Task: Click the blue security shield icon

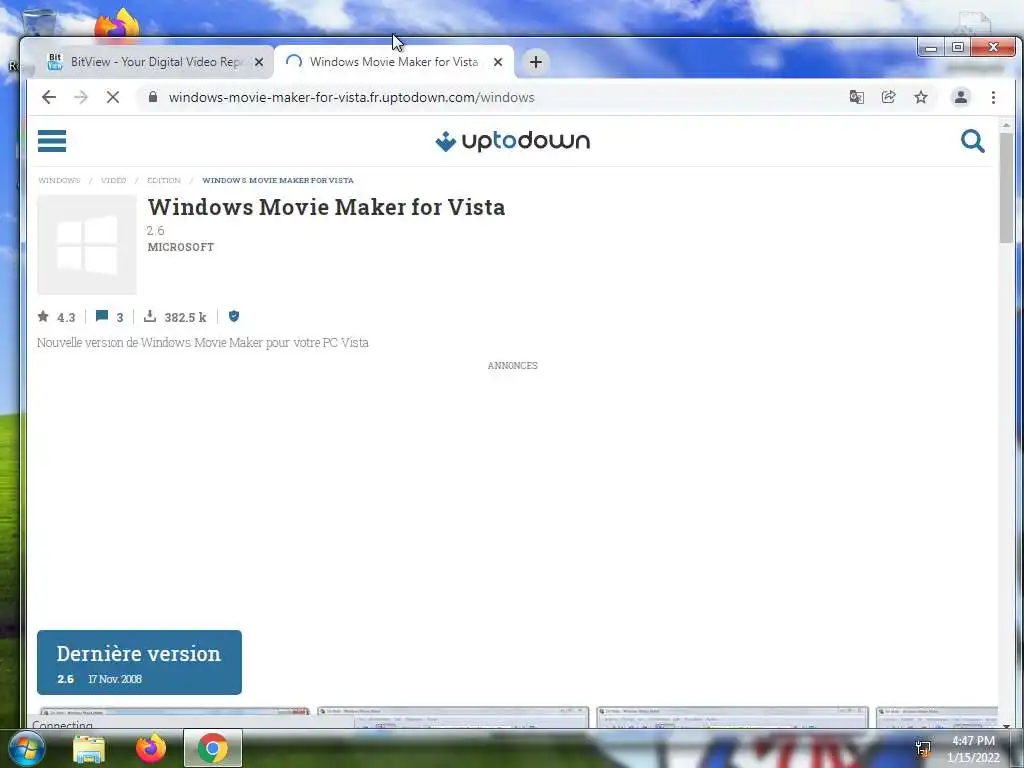Action: 234,316
